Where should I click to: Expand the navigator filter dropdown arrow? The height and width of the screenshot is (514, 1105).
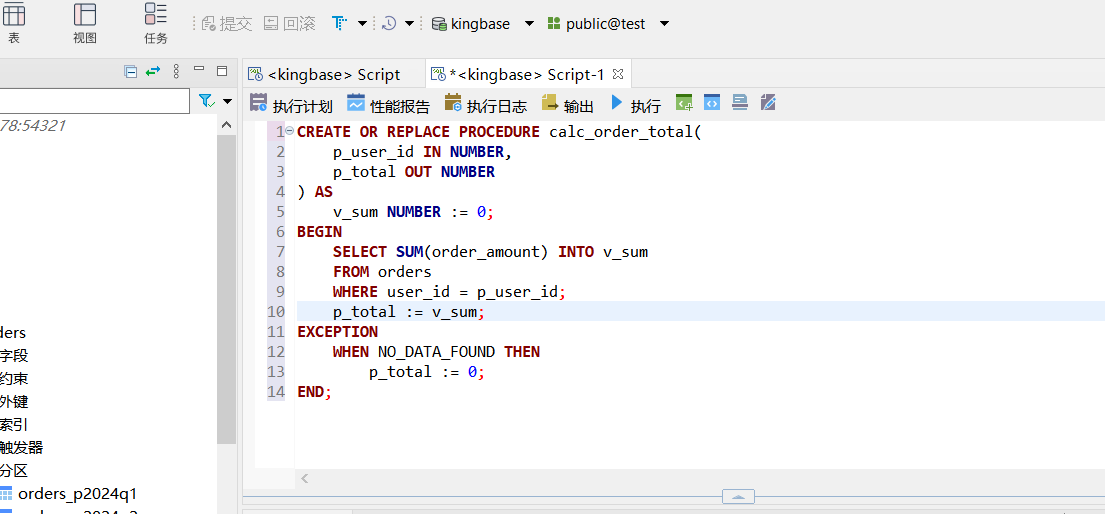pos(228,101)
